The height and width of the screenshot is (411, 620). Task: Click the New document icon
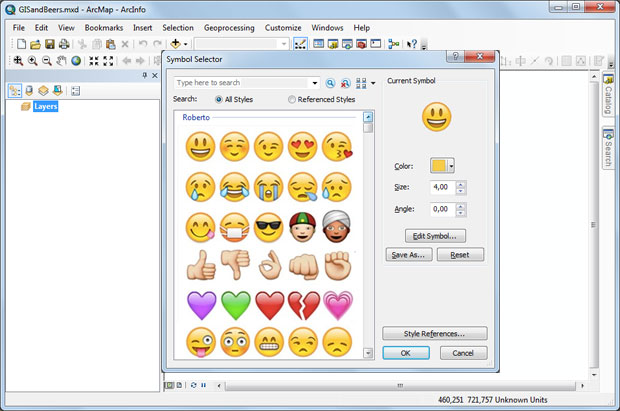pos(21,44)
